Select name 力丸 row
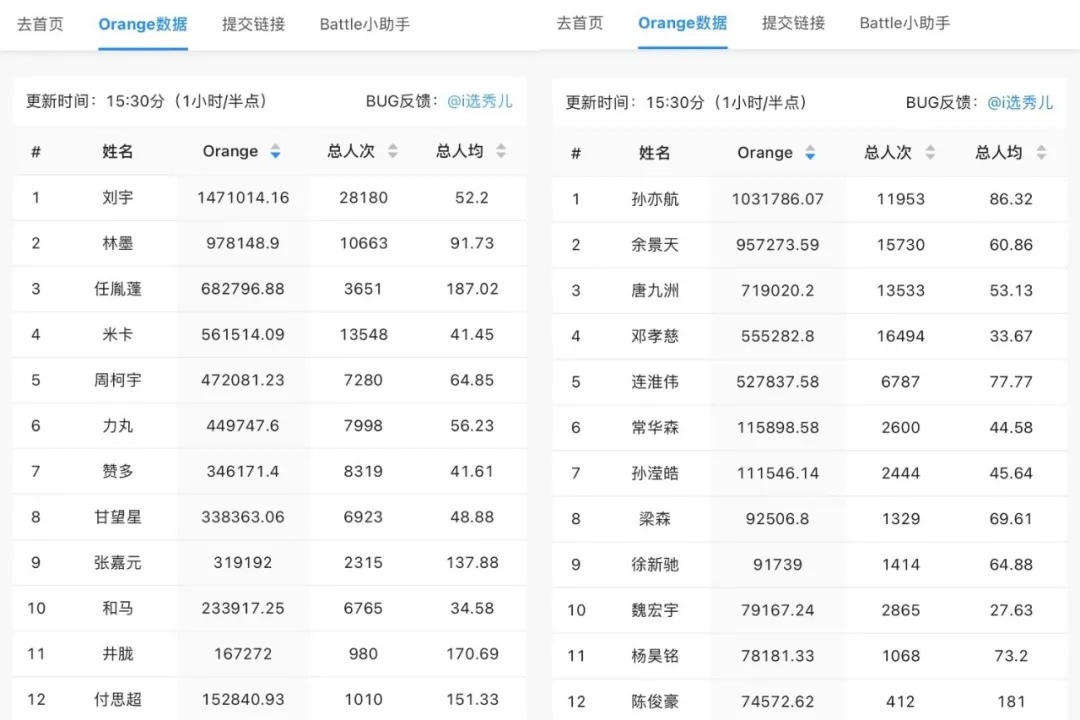This screenshot has width=1080, height=720. point(118,426)
